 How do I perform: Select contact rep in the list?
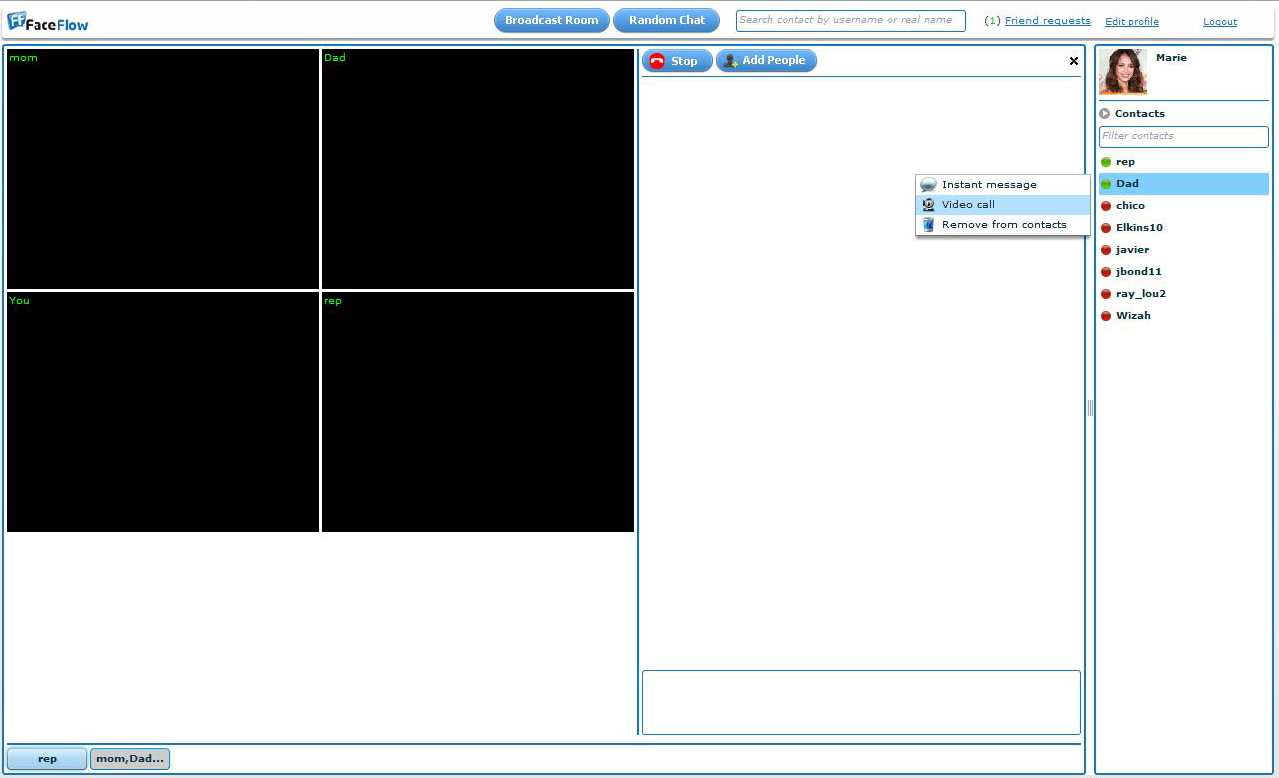coord(1184,162)
